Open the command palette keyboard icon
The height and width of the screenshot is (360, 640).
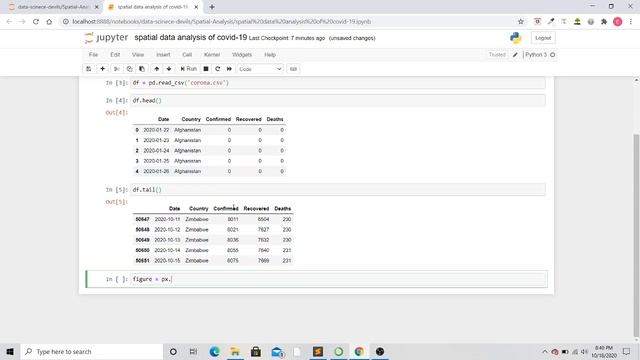click(293, 69)
